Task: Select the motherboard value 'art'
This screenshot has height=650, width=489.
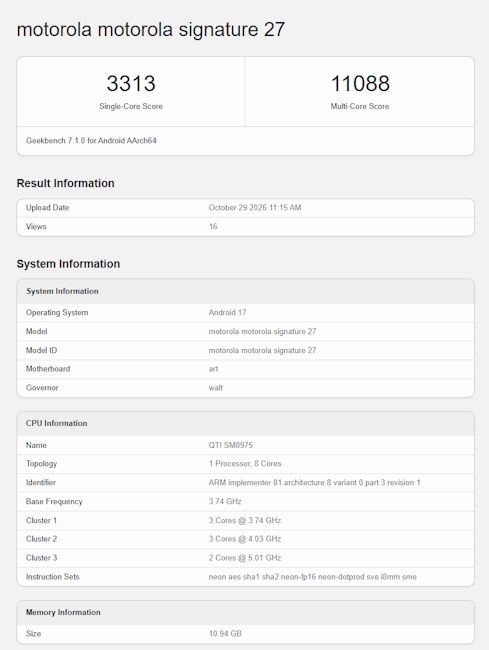Action: click(213, 369)
